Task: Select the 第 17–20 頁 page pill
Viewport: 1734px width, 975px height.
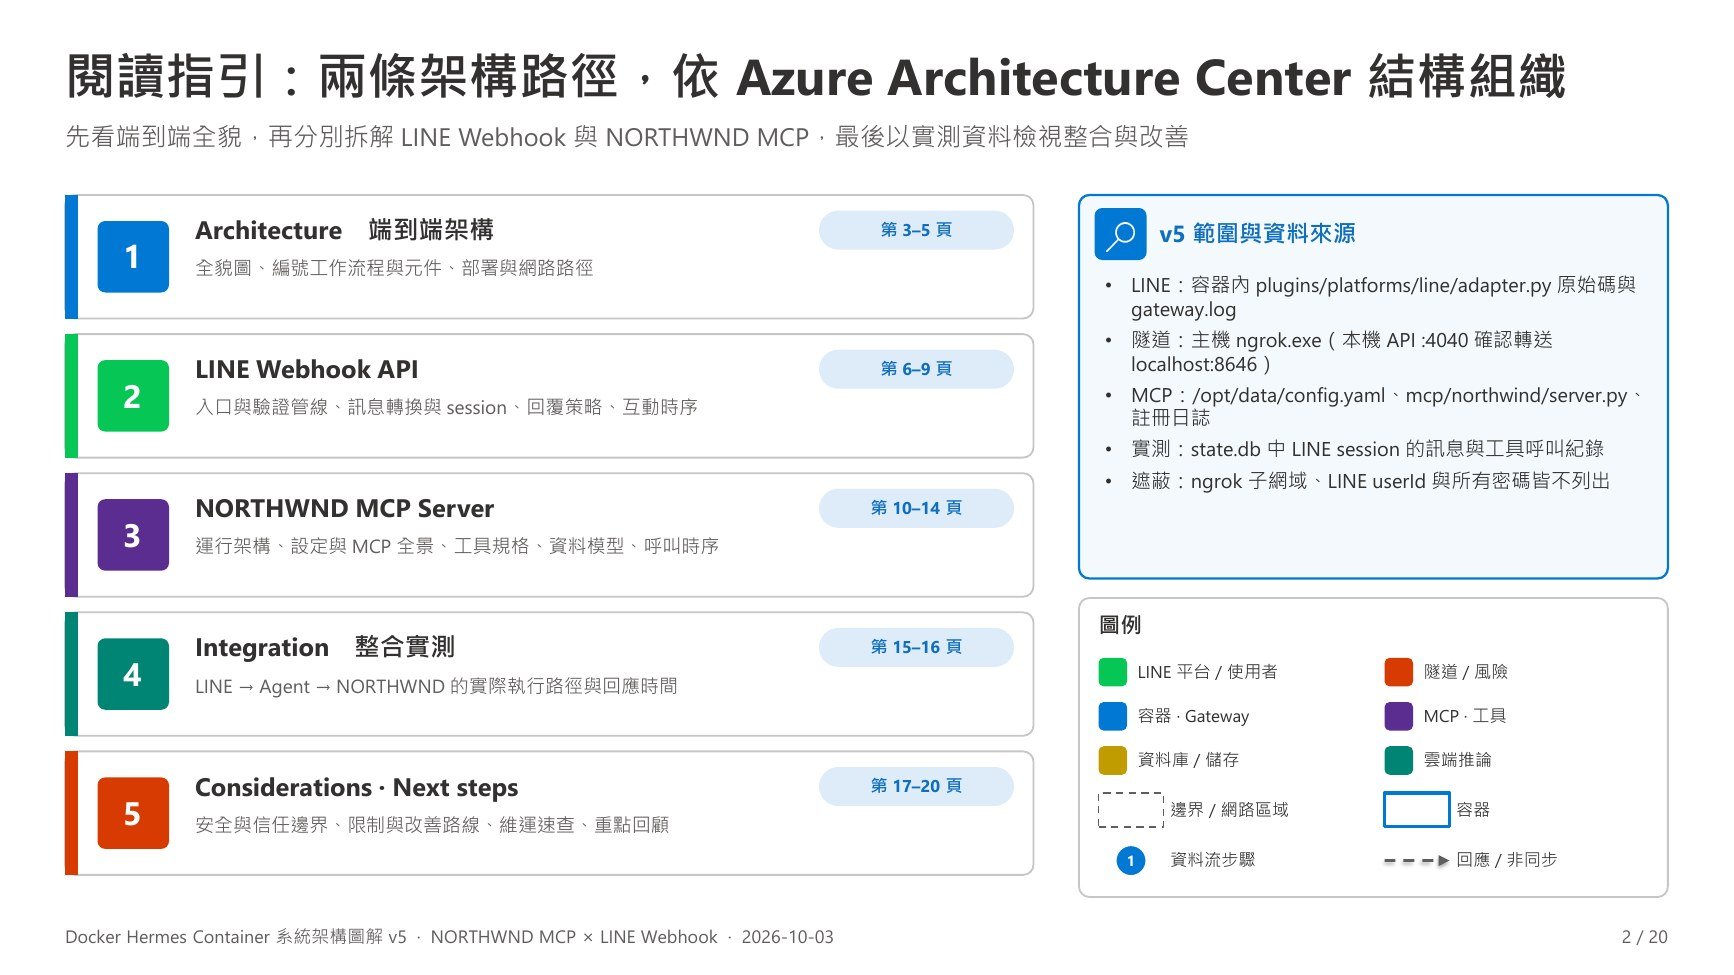Action: click(916, 786)
